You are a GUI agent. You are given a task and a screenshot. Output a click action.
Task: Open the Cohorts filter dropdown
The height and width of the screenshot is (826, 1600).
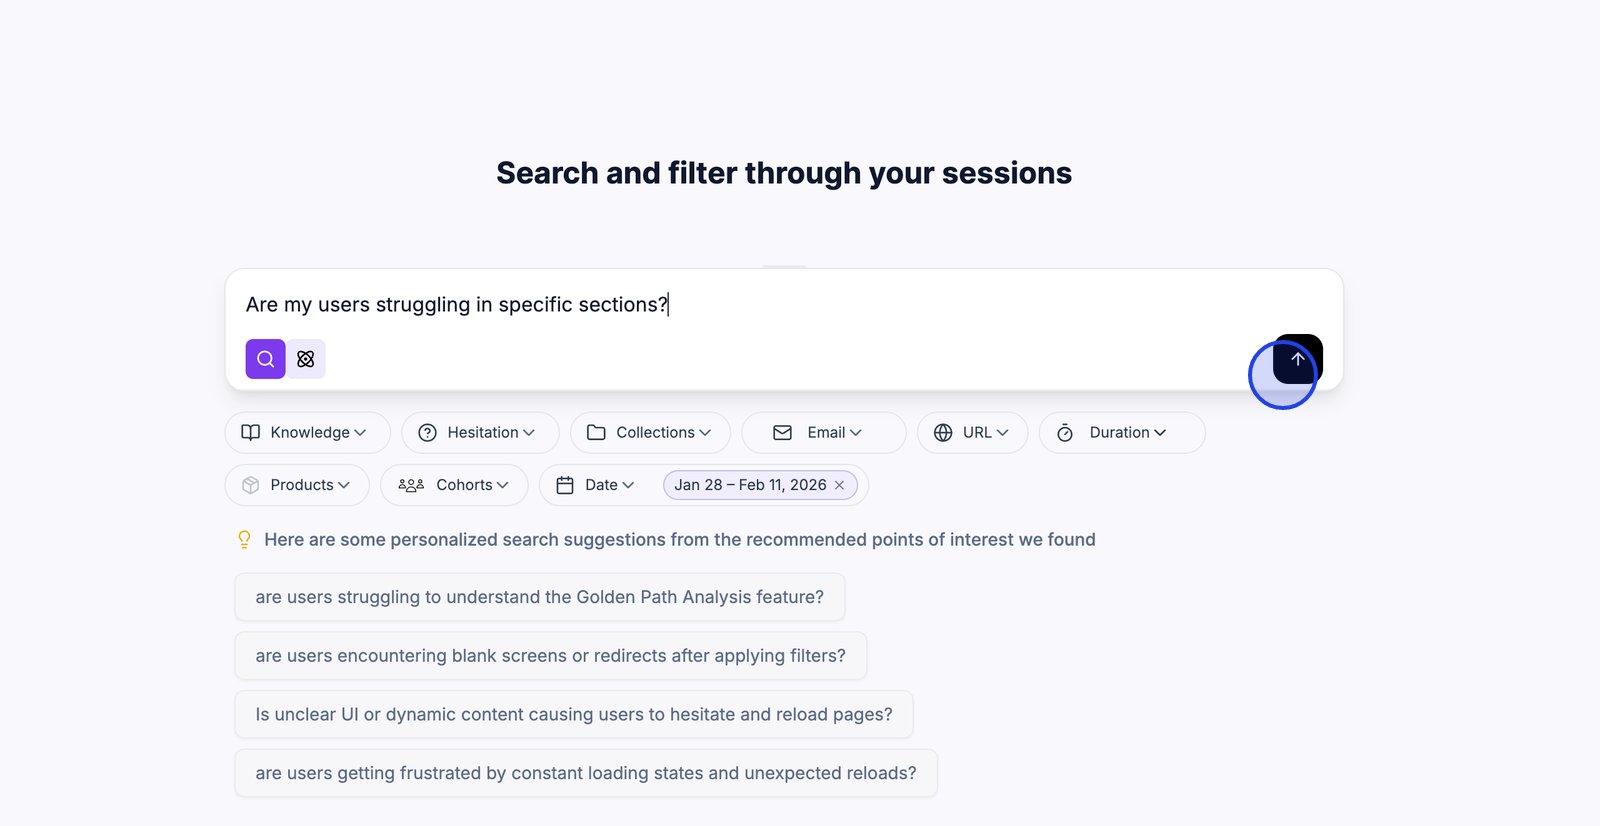(x=502, y=485)
